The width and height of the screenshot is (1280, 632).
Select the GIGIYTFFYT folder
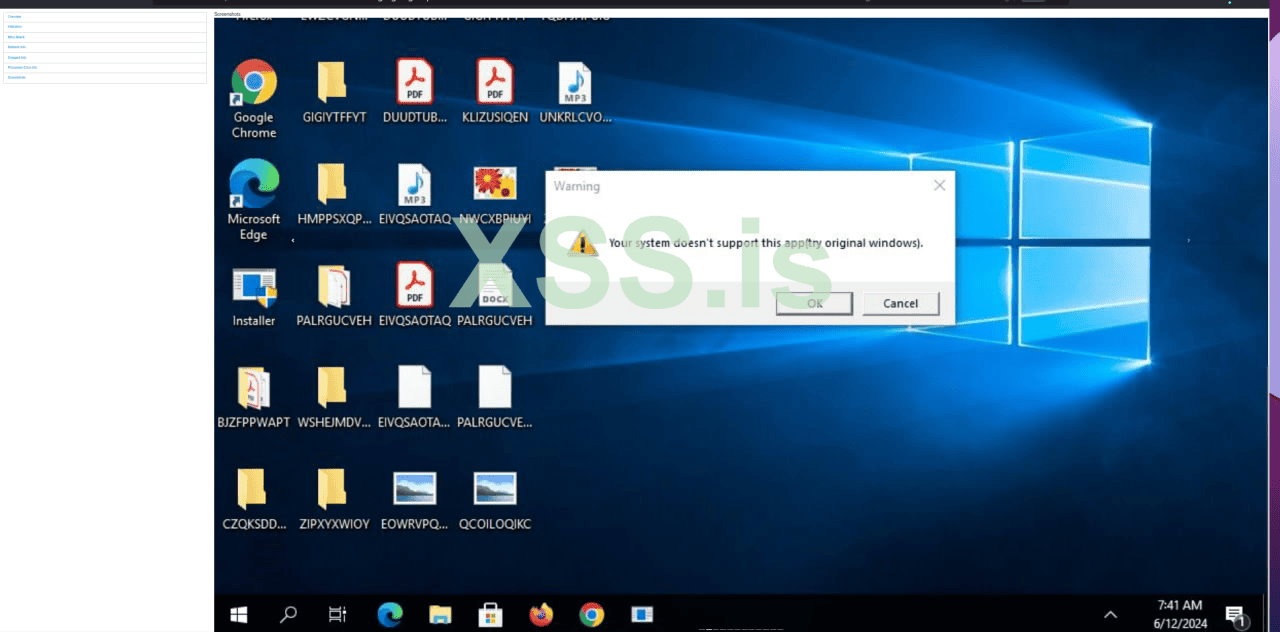pyautogui.click(x=332, y=83)
